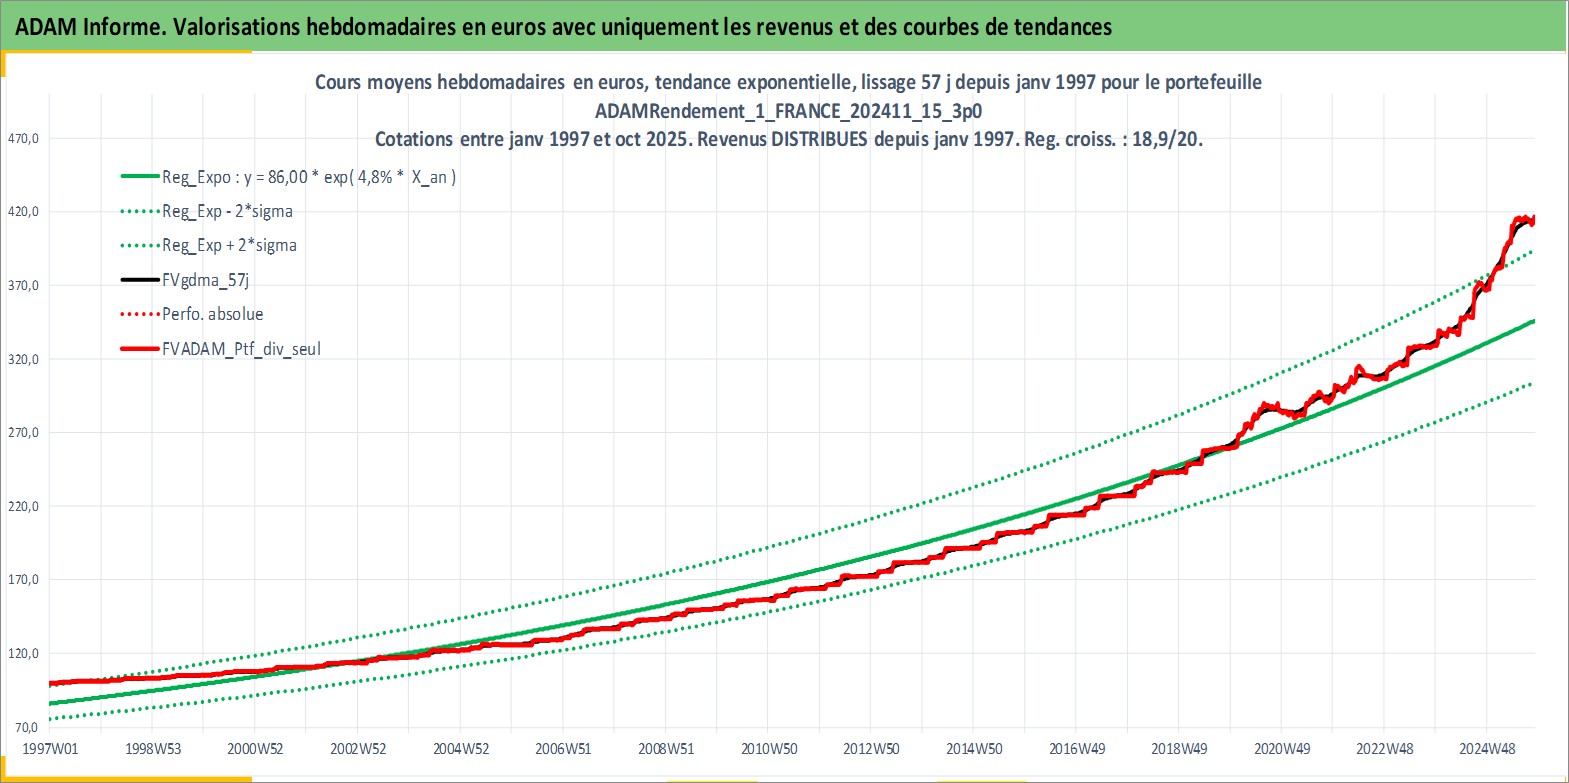Click x-axis label 2008W51
This screenshot has height=783, width=1569.
tap(666, 748)
